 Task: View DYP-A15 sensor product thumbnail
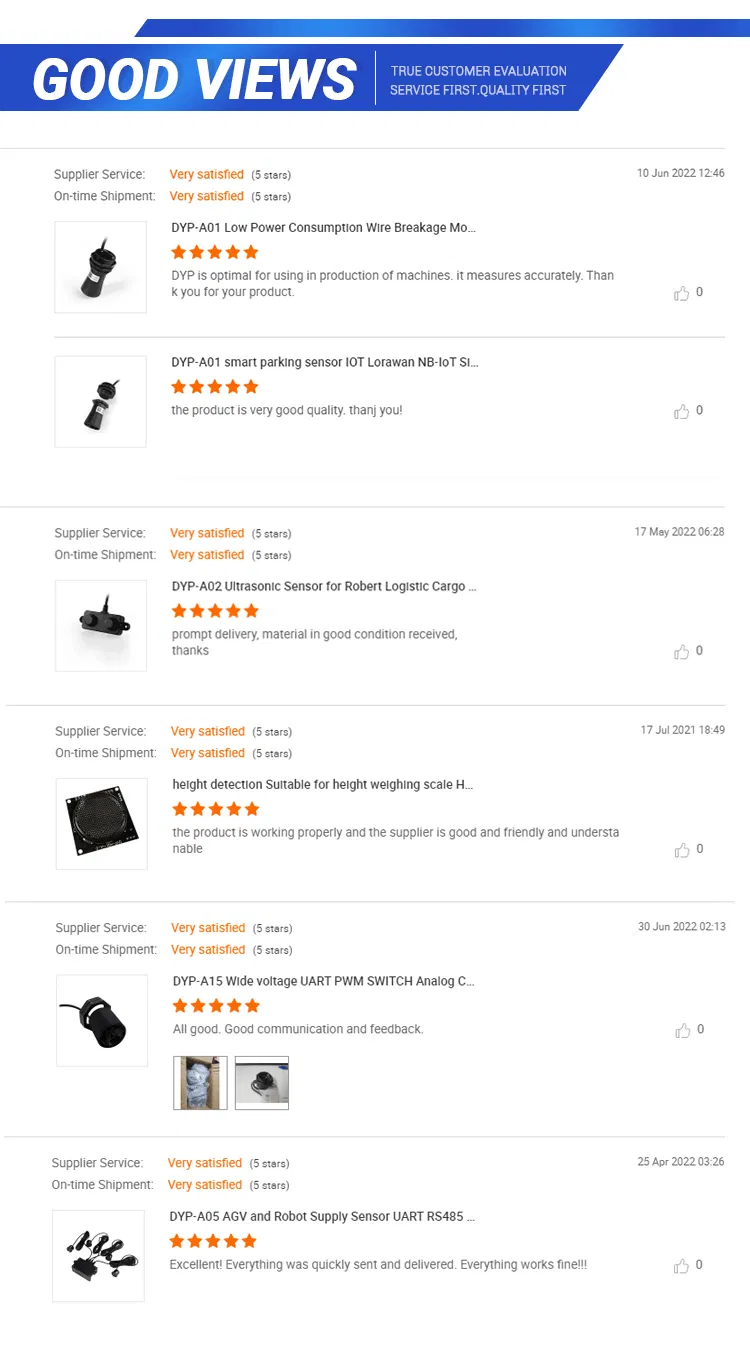(x=101, y=1020)
